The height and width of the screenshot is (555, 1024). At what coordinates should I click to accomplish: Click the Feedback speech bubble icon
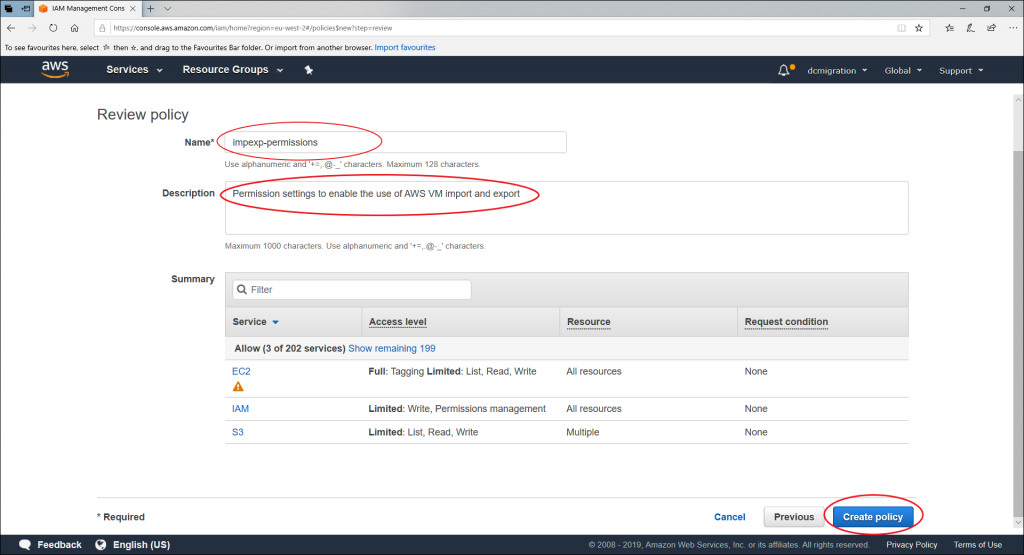tap(25, 545)
